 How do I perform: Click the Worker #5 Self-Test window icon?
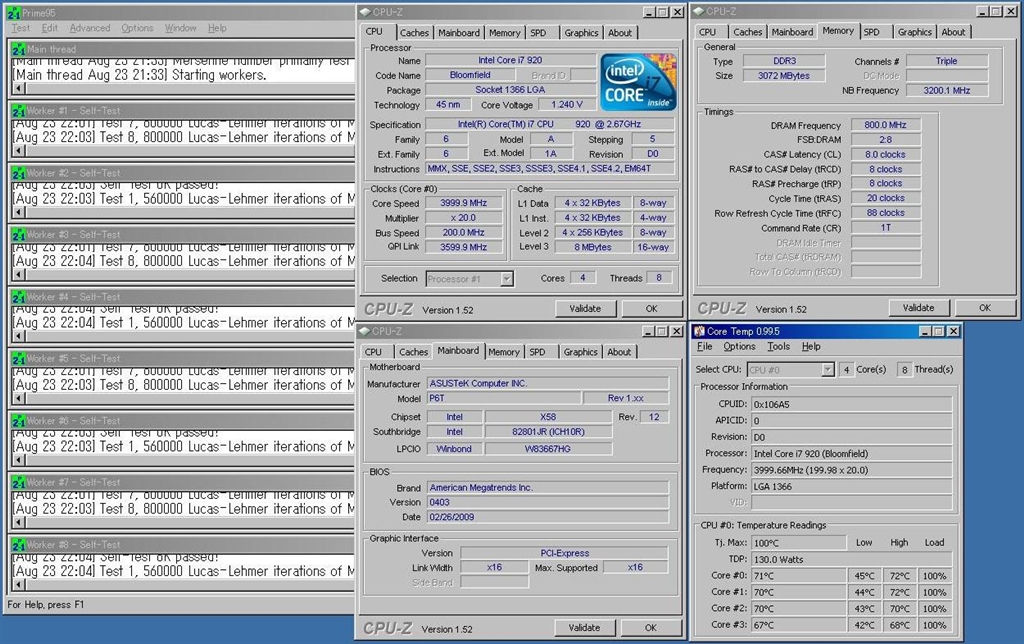(18, 359)
